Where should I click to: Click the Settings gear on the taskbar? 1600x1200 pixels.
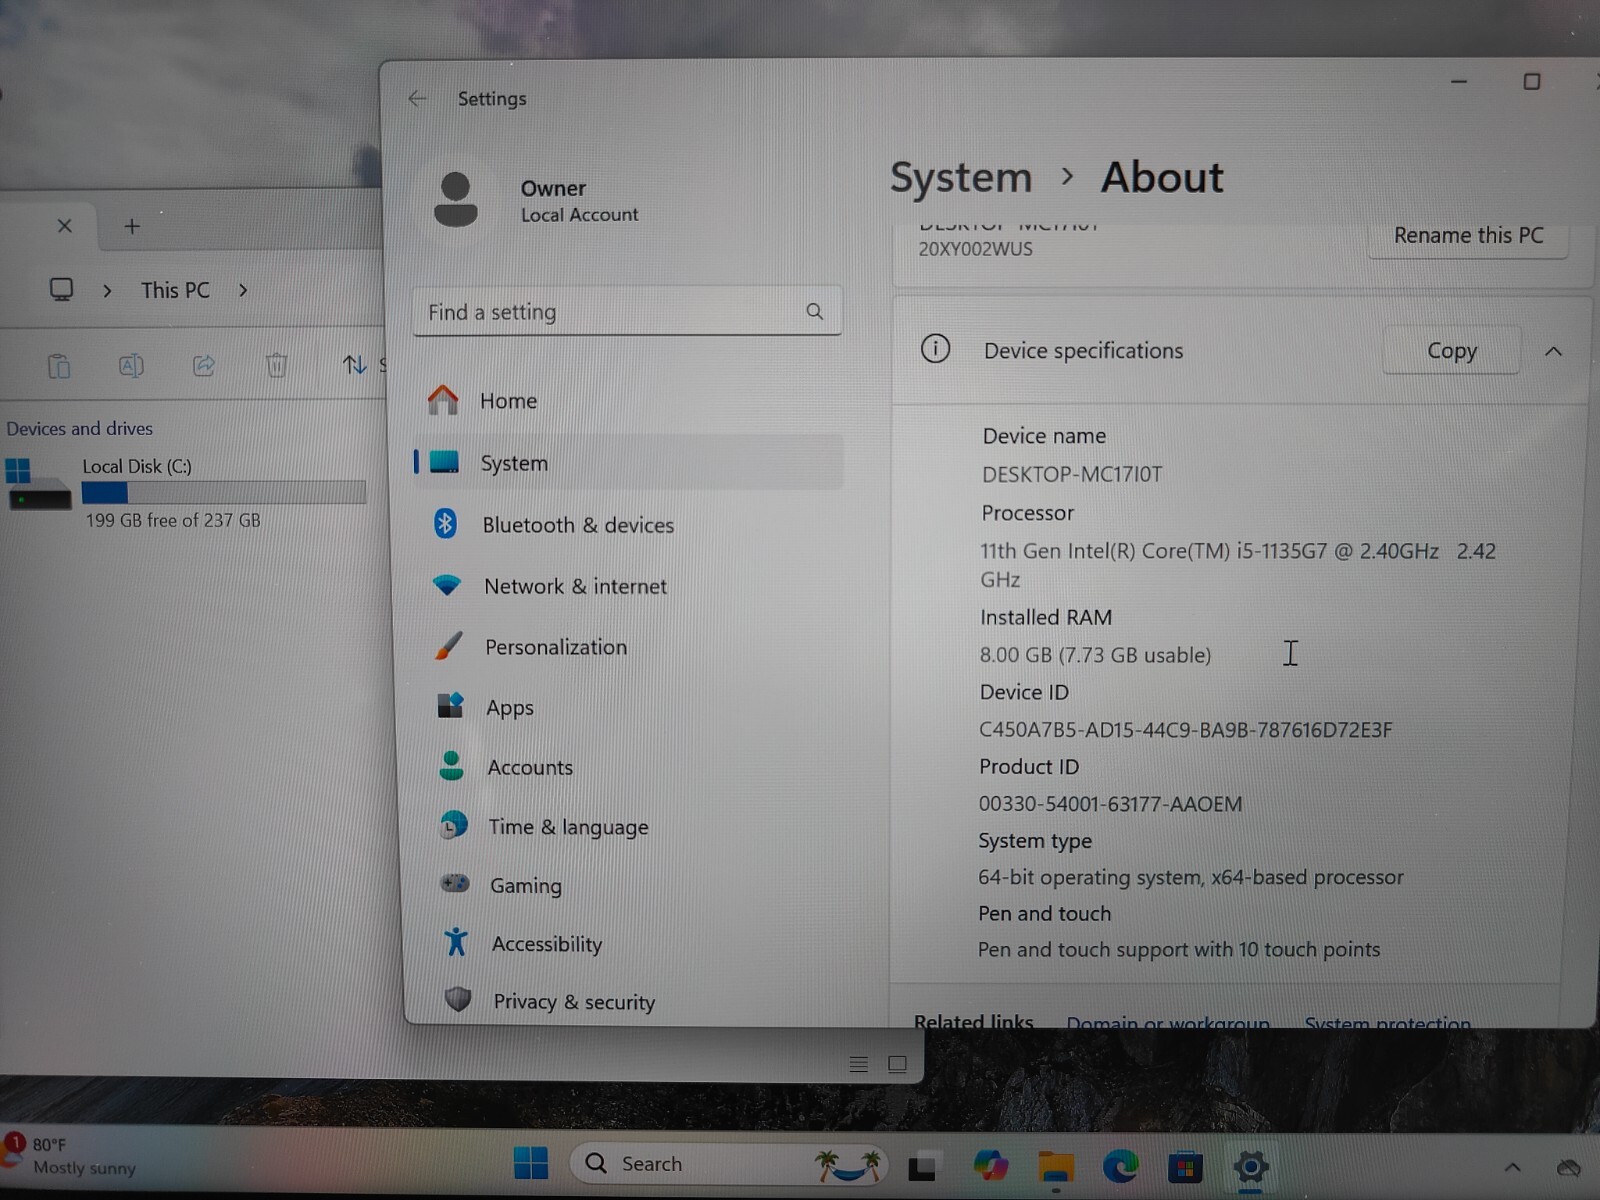pos(1250,1166)
